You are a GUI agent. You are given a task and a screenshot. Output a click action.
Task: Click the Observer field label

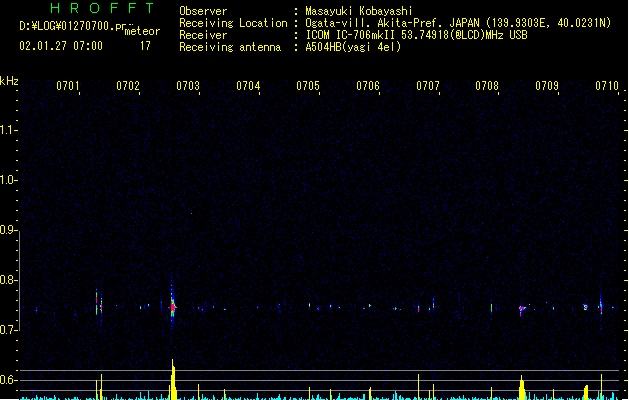(x=203, y=11)
